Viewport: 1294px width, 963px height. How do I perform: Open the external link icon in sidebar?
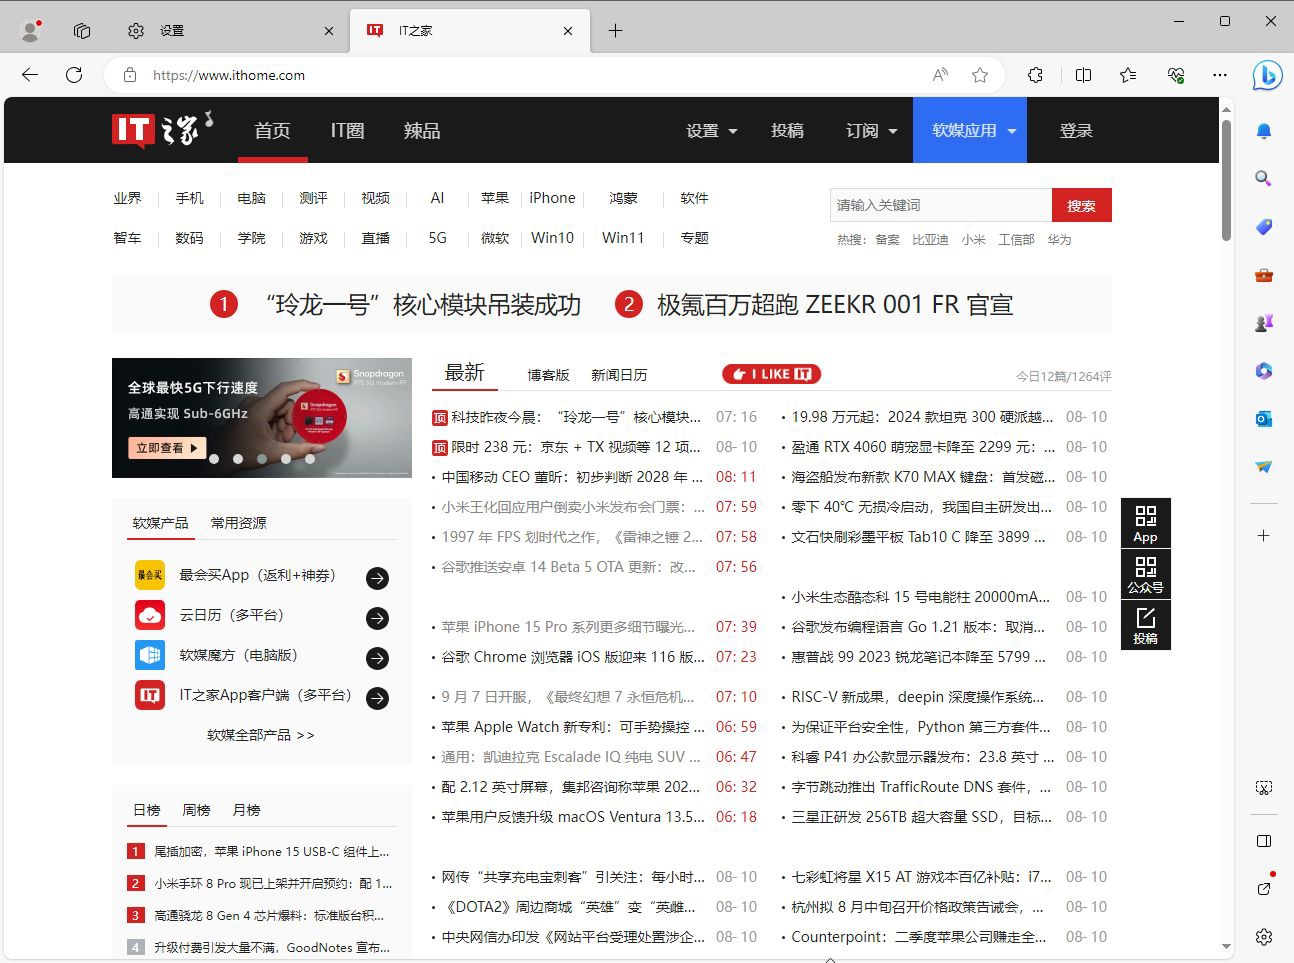click(x=1264, y=888)
